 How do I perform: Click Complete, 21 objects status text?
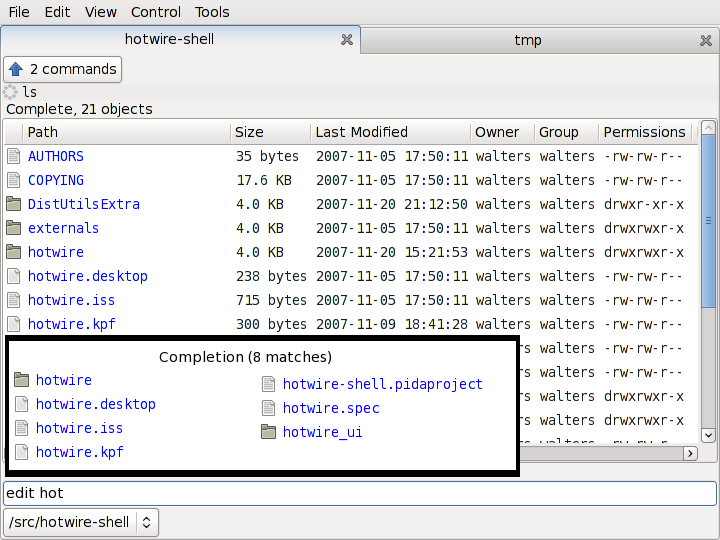79,109
